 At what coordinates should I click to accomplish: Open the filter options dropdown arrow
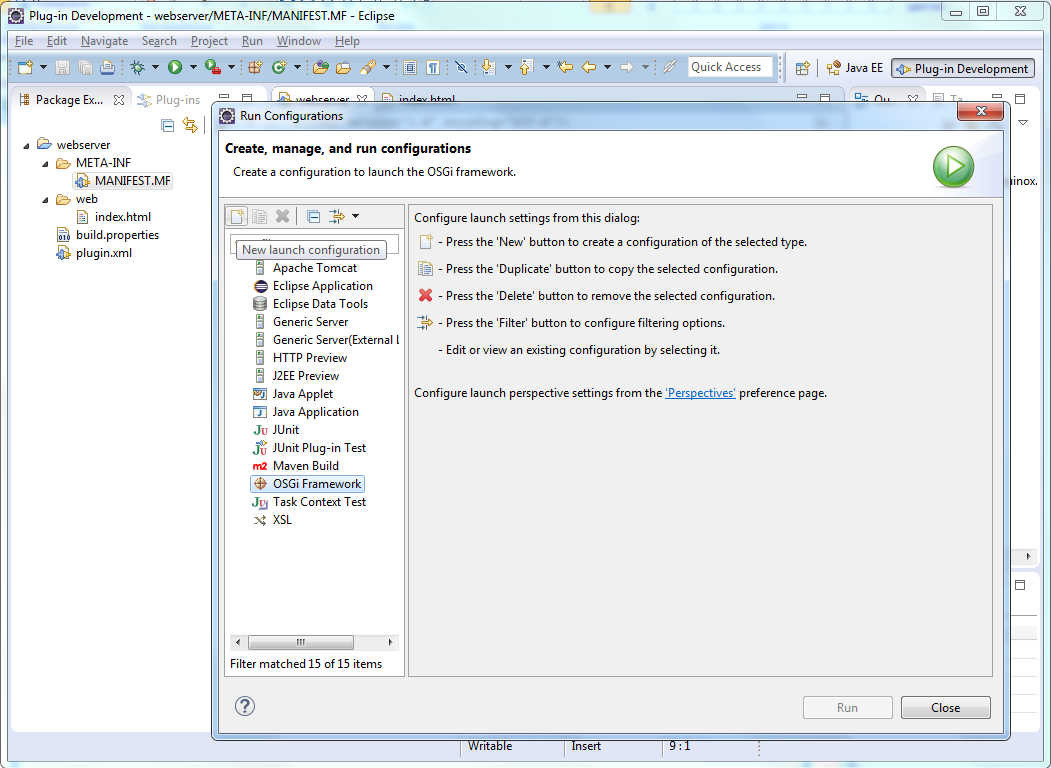click(355, 216)
